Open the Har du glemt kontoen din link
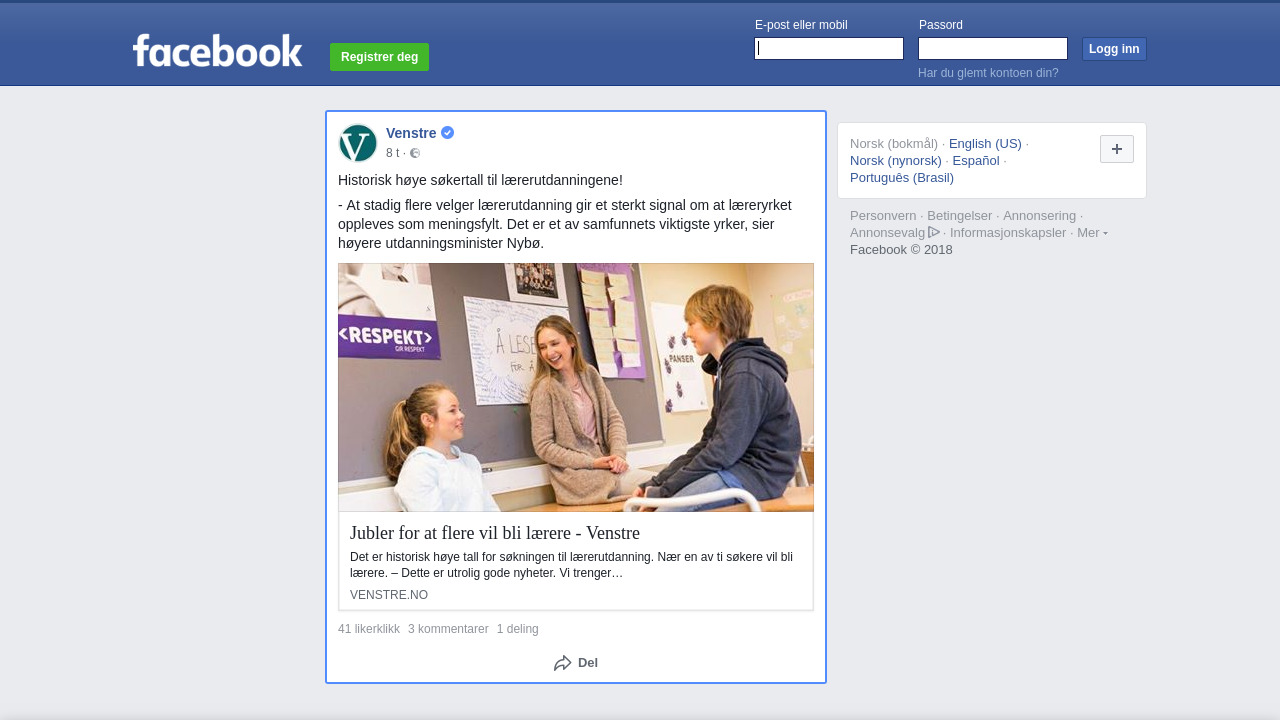This screenshot has height=720, width=1280. point(988,73)
